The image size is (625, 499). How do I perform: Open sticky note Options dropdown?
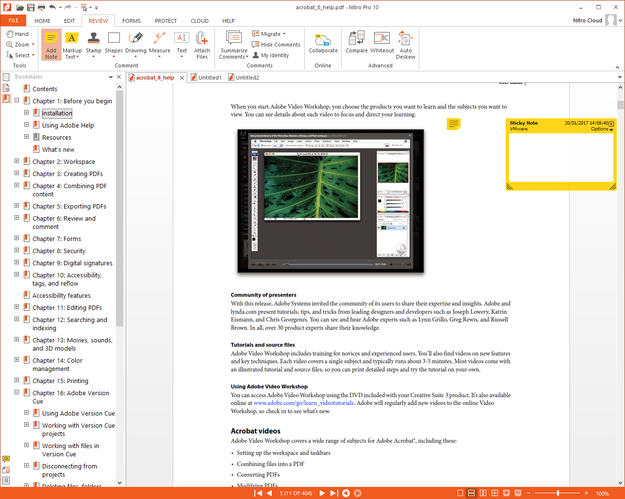[602, 129]
